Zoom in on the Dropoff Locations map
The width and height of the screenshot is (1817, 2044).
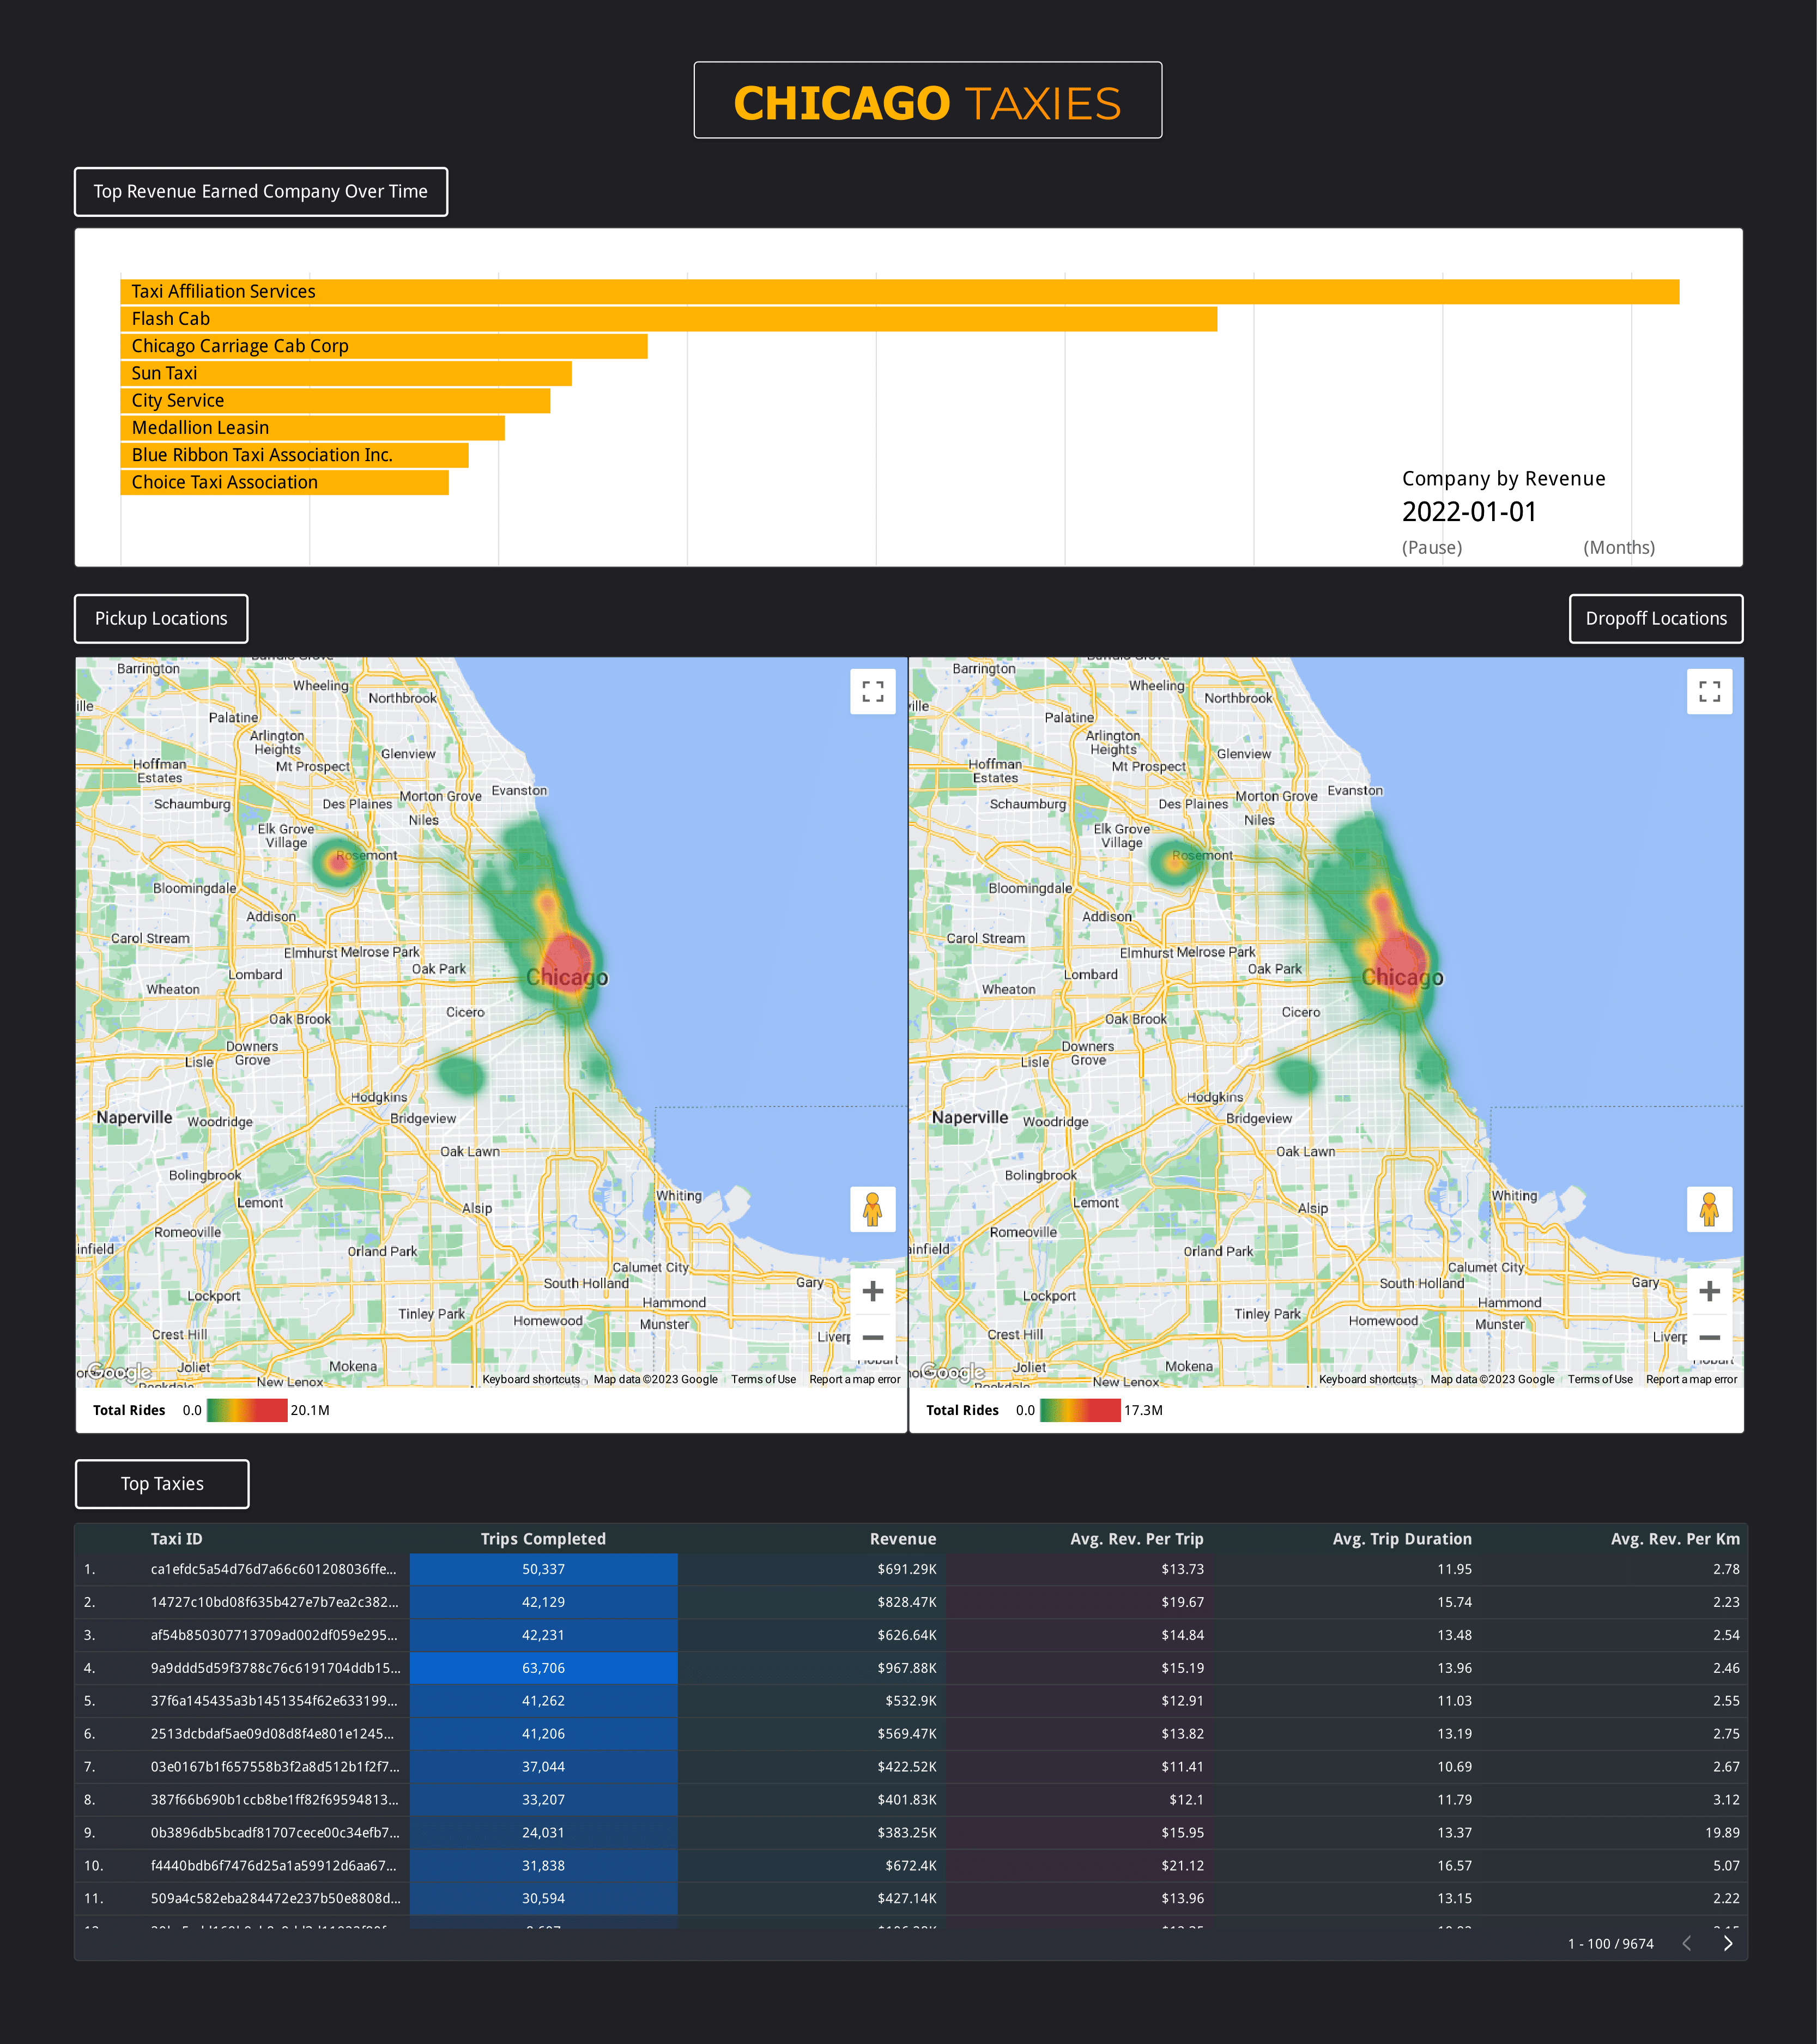[1709, 1291]
